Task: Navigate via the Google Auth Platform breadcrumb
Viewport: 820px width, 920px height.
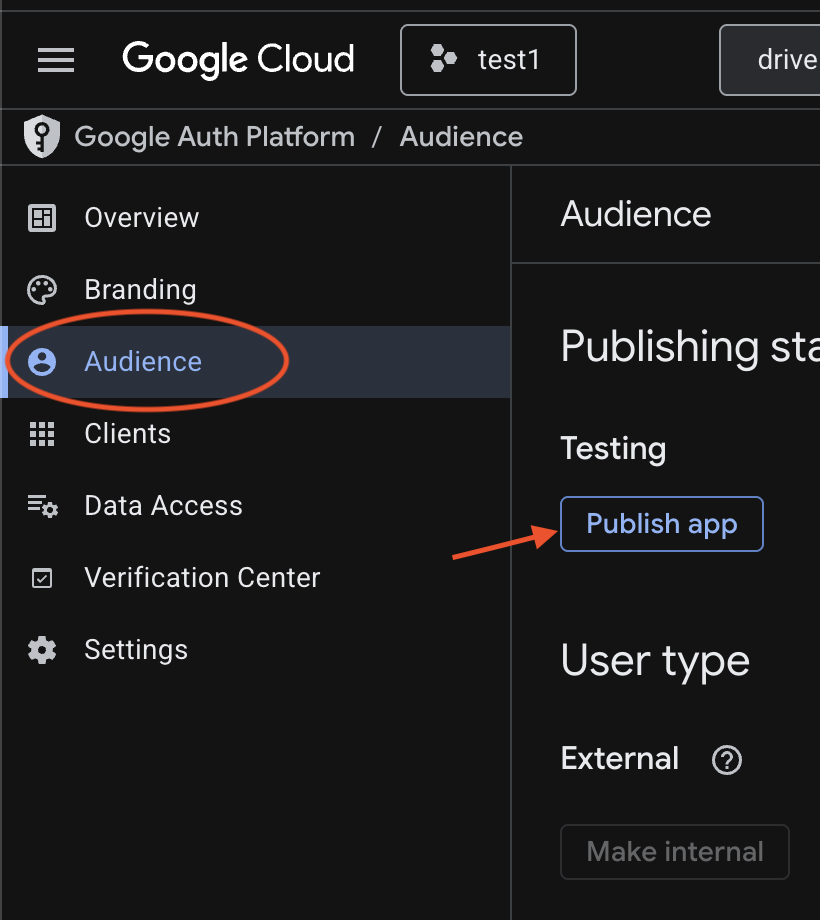Action: click(x=215, y=136)
